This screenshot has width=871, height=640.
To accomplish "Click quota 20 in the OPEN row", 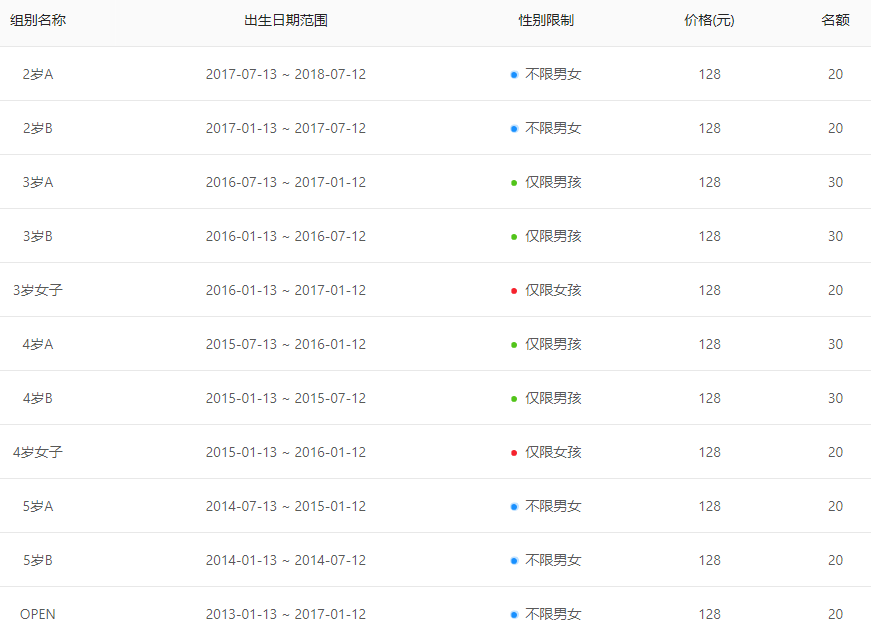I will pos(835,614).
